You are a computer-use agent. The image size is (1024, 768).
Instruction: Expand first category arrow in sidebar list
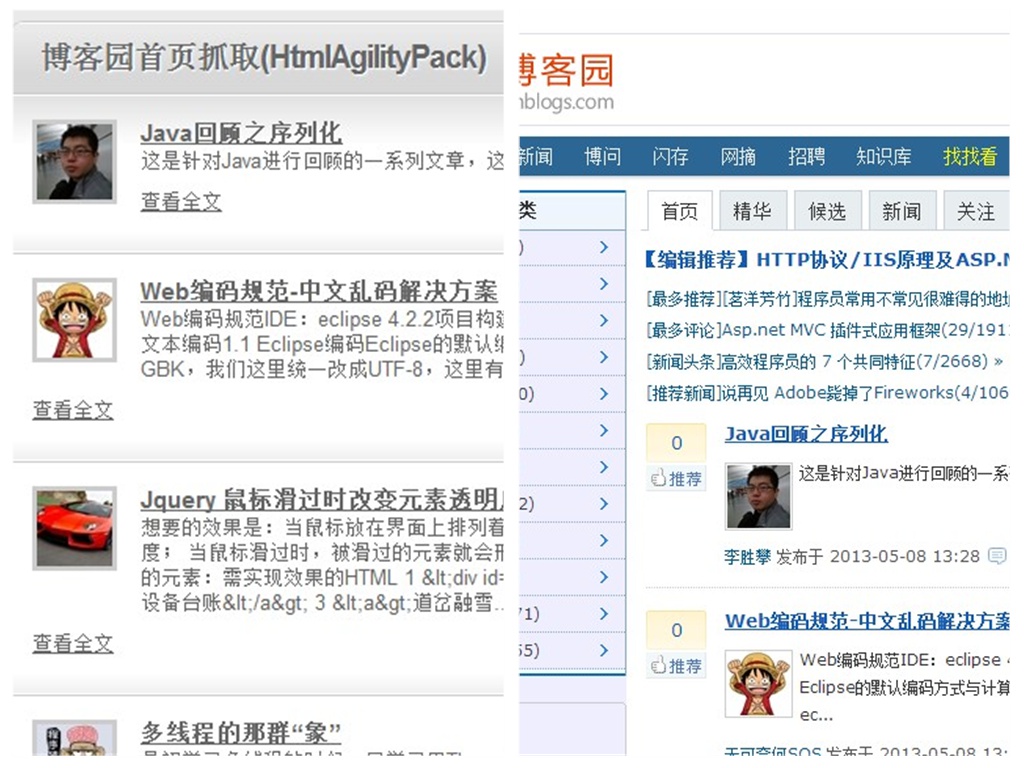(604, 247)
